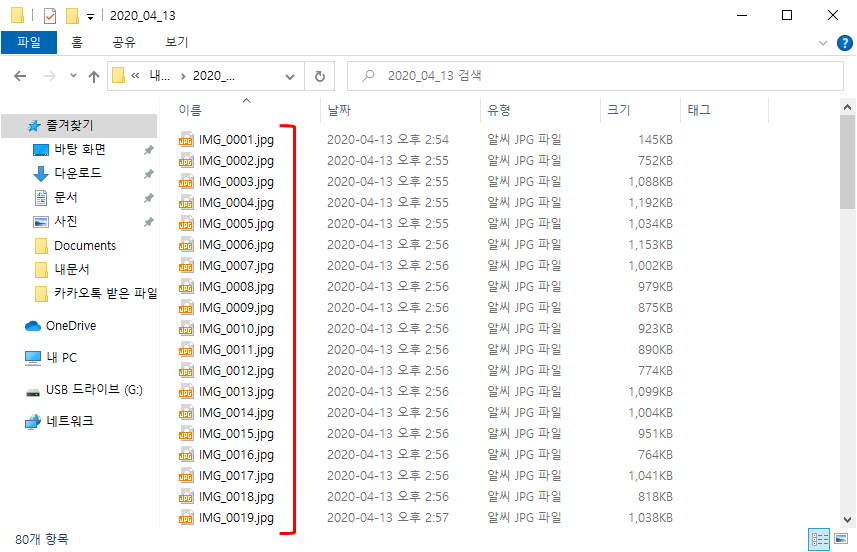Click the JPG icon of IMG_0012.jpg
Image resolution: width=857 pixels, height=552 pixels.
tap(186, 371)
